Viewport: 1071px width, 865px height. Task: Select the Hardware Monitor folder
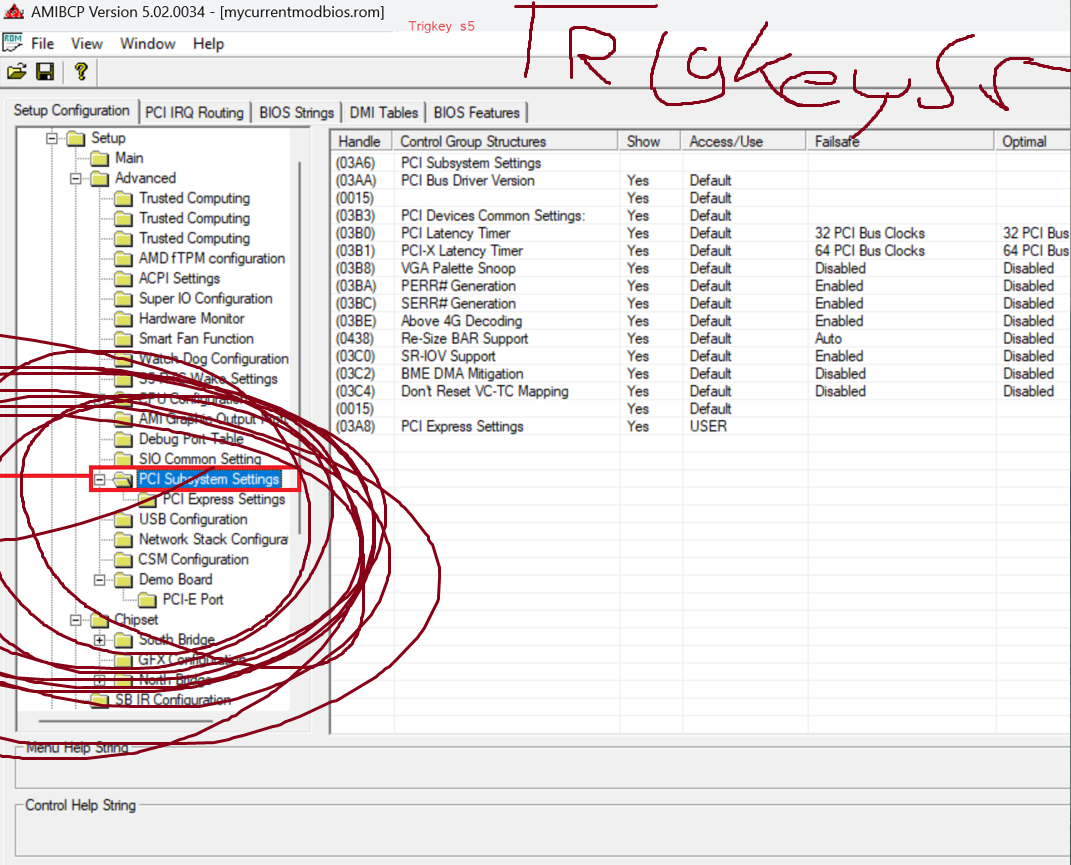coord(180,318)
